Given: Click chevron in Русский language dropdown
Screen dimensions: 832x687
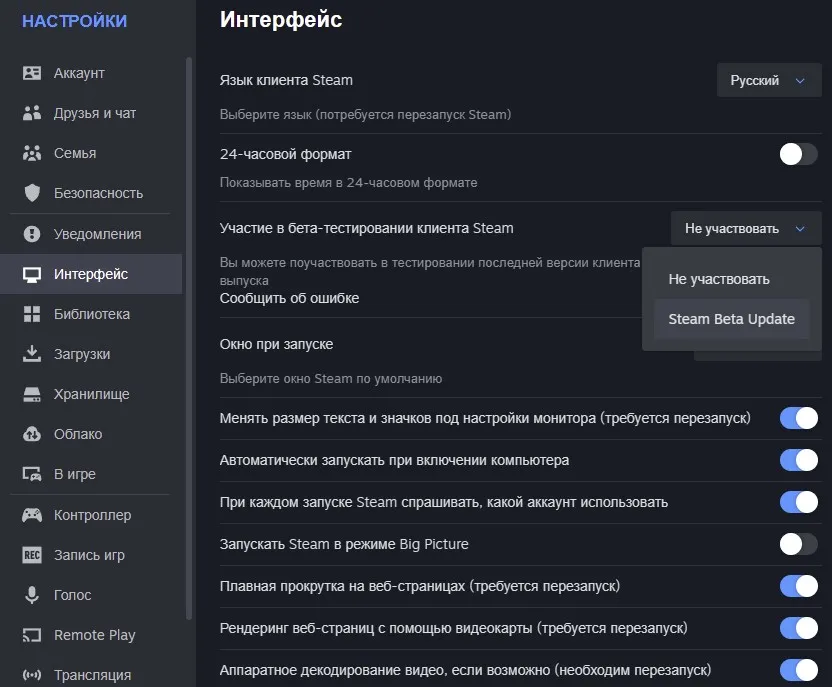Looking at the screenshot, I should click(x=800, y=81).
